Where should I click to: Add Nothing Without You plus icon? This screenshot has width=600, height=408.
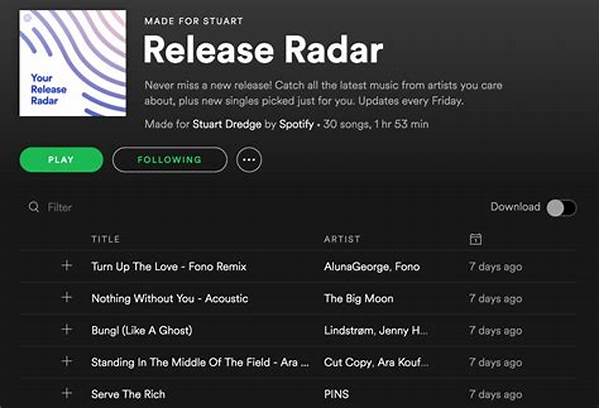pyautogui.click(x=67, y=297)
